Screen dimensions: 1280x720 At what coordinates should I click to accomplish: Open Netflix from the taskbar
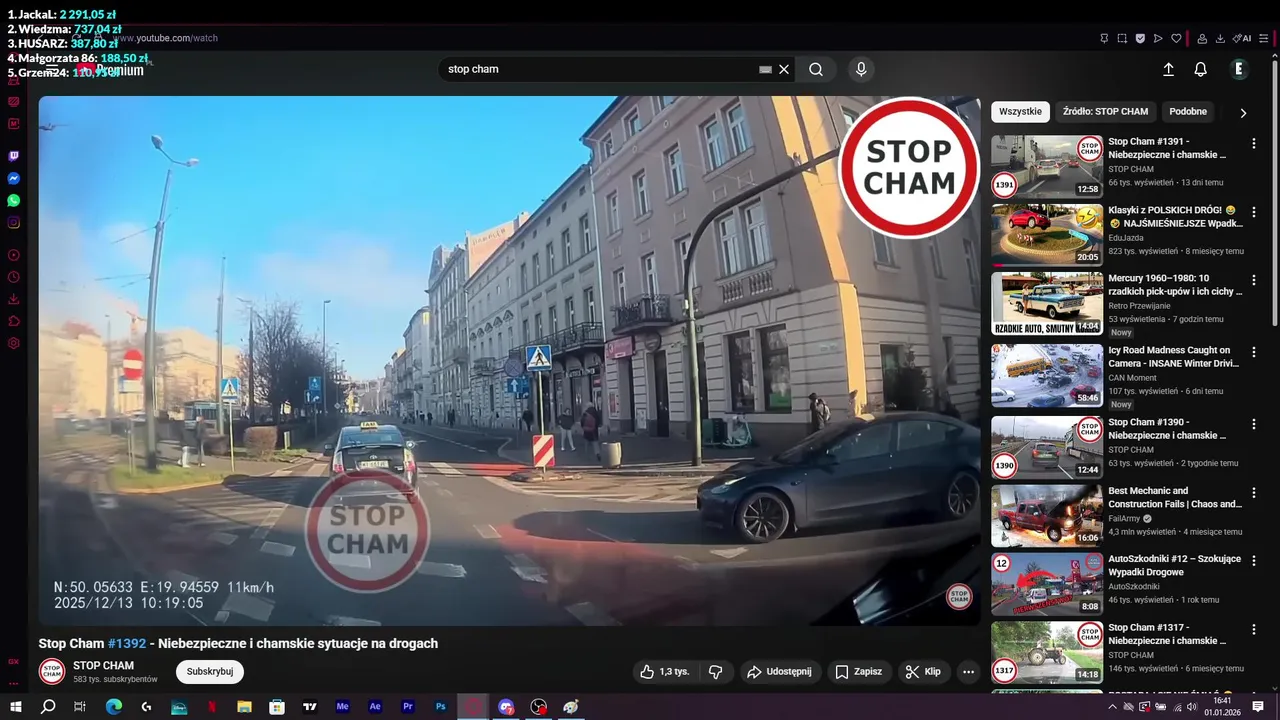(212, 707)
